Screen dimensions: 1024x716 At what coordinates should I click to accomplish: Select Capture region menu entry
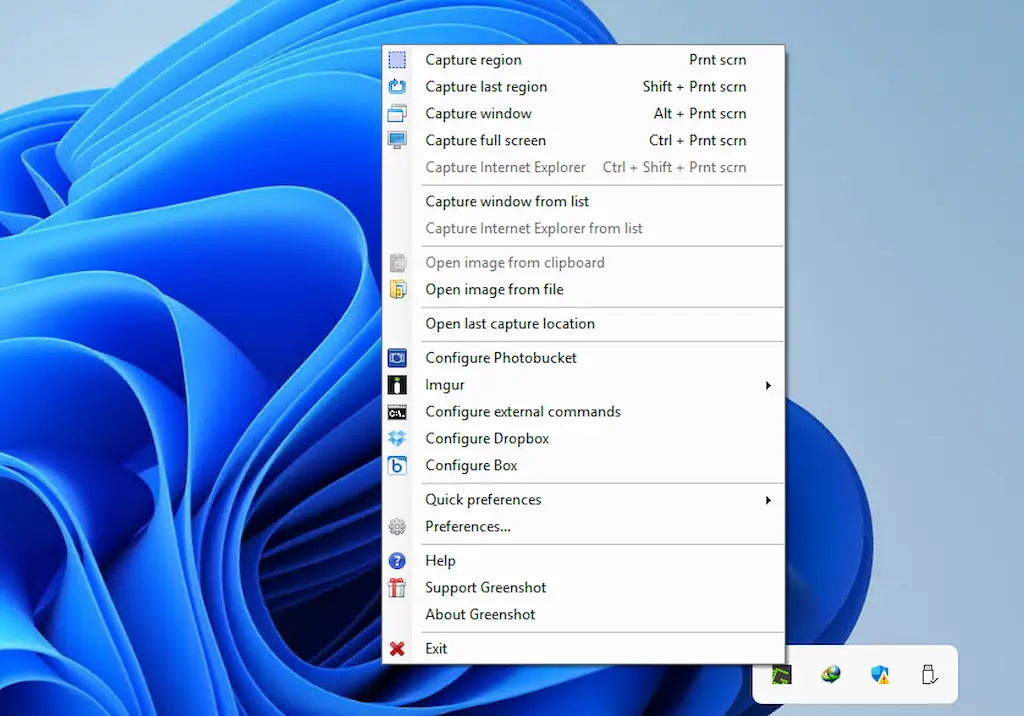pyautogui.click(x=583, y=59)
